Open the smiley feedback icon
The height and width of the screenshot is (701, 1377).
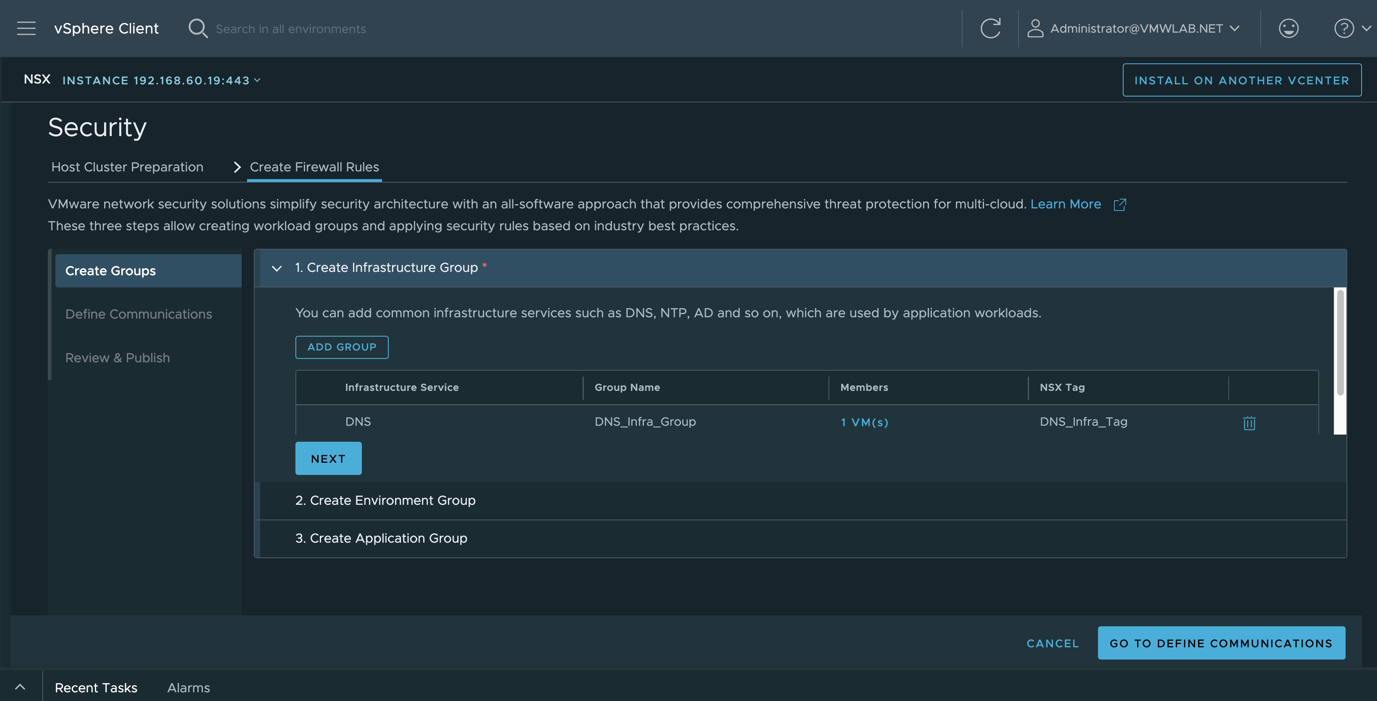1289,28
